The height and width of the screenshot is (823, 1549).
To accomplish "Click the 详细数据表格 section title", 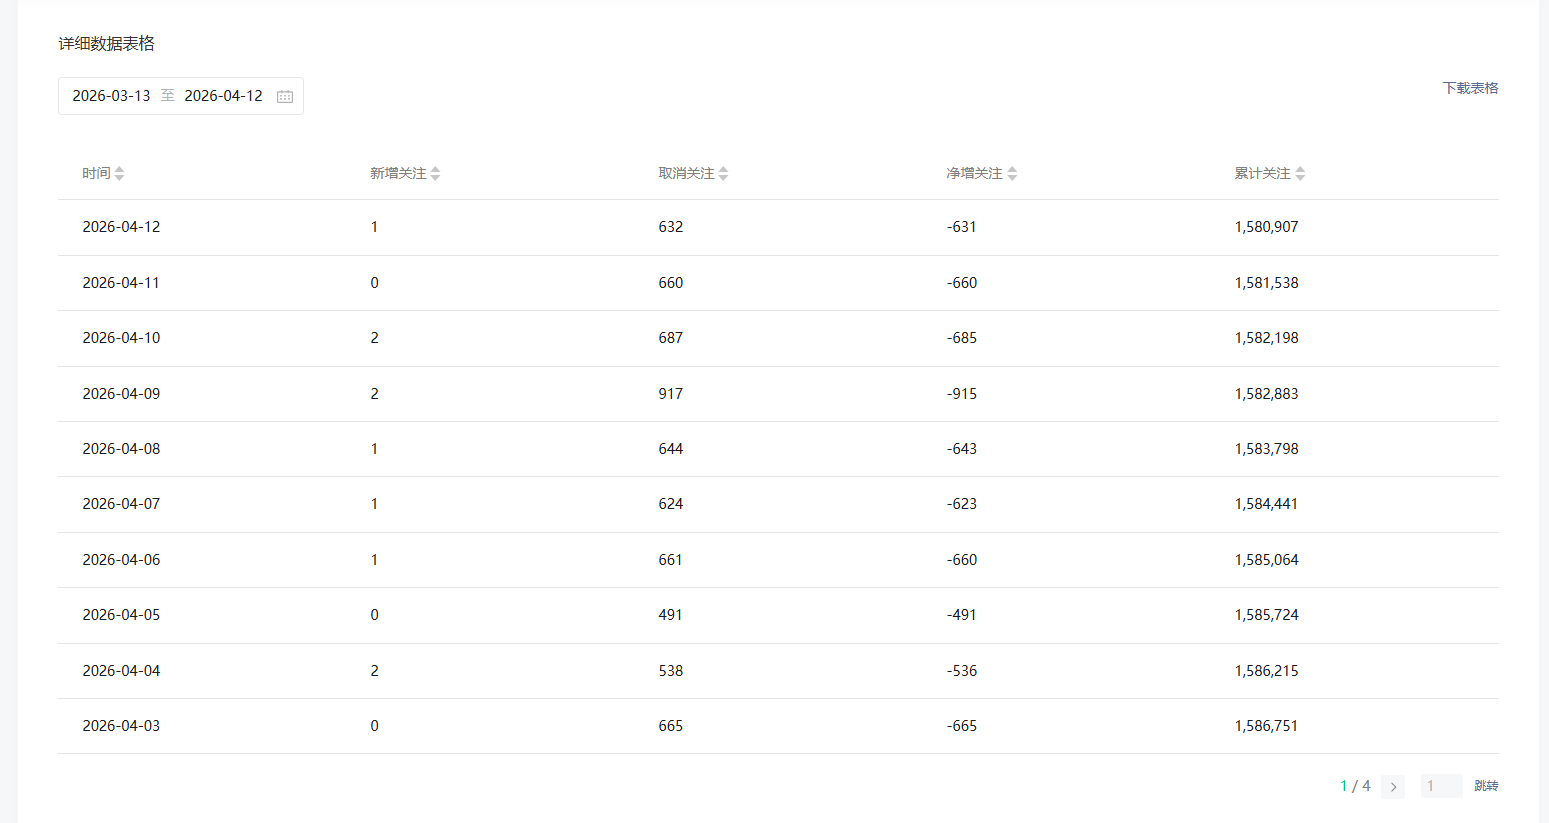I will click(106, 44).
